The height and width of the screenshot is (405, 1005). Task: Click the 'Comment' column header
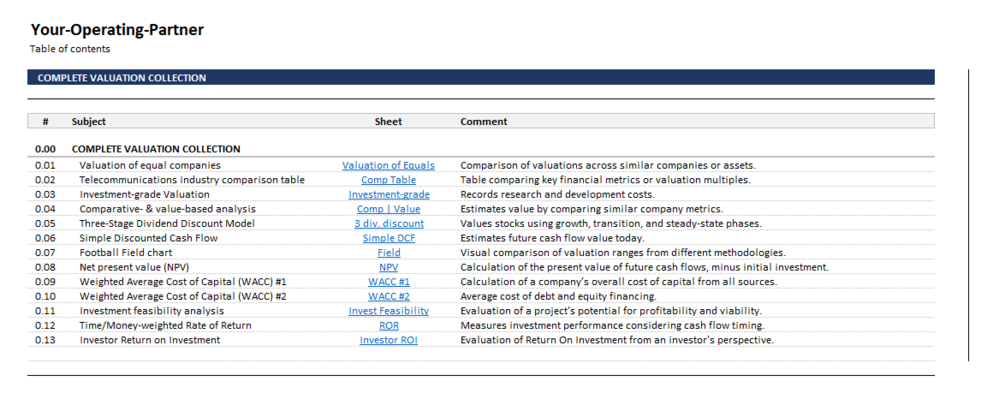coord(483,121)
